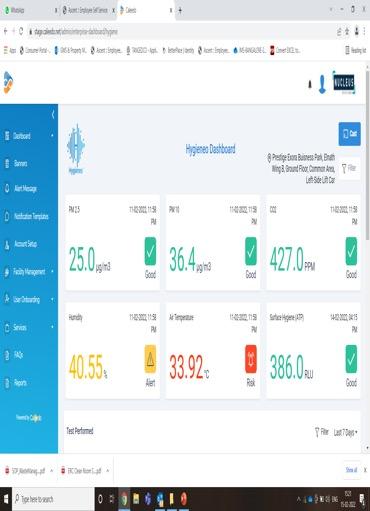This screenshot has width=370, height=511.
Task: Switch to the WhatsApp browser tab
Action: tap(30, 10)
